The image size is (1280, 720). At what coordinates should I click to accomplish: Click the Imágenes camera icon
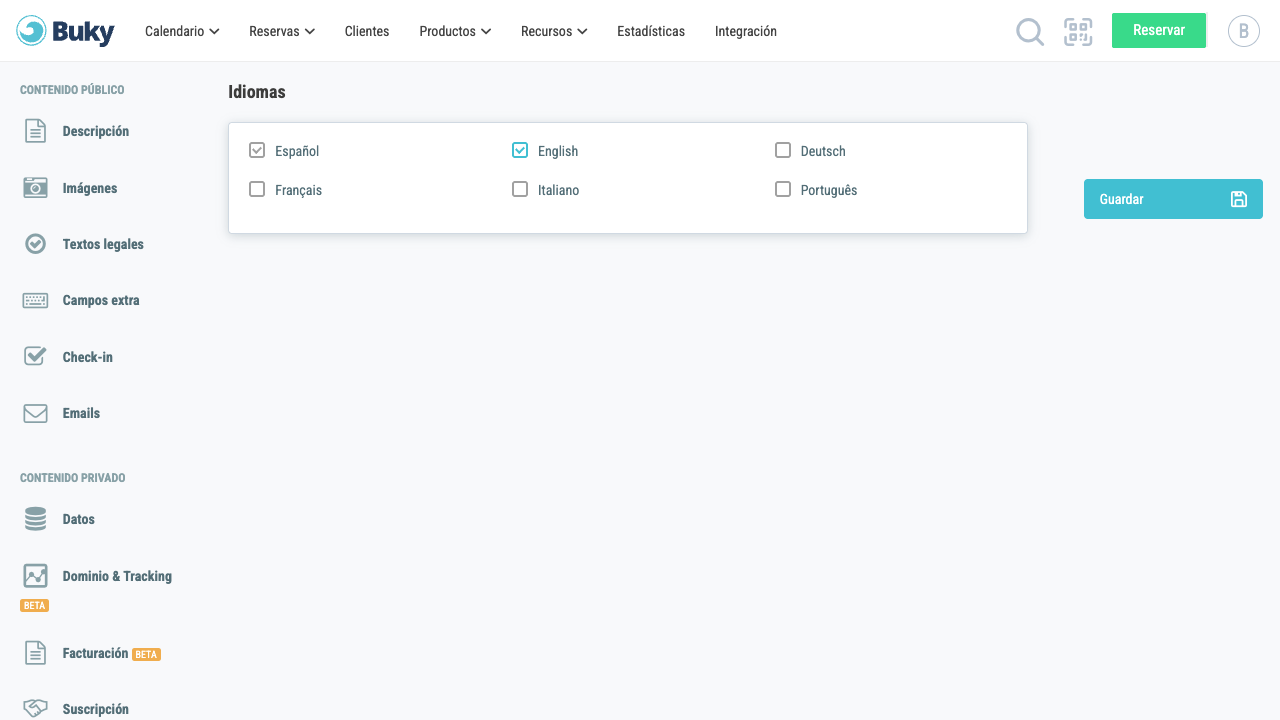36,188
